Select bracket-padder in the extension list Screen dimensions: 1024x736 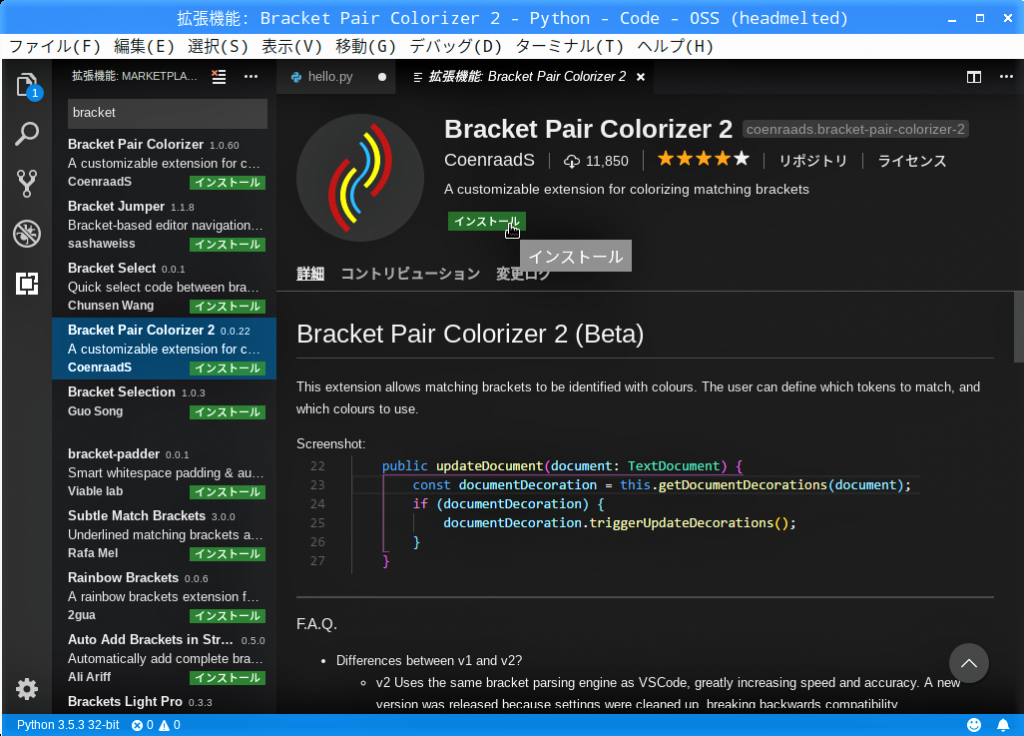point(164,473)
